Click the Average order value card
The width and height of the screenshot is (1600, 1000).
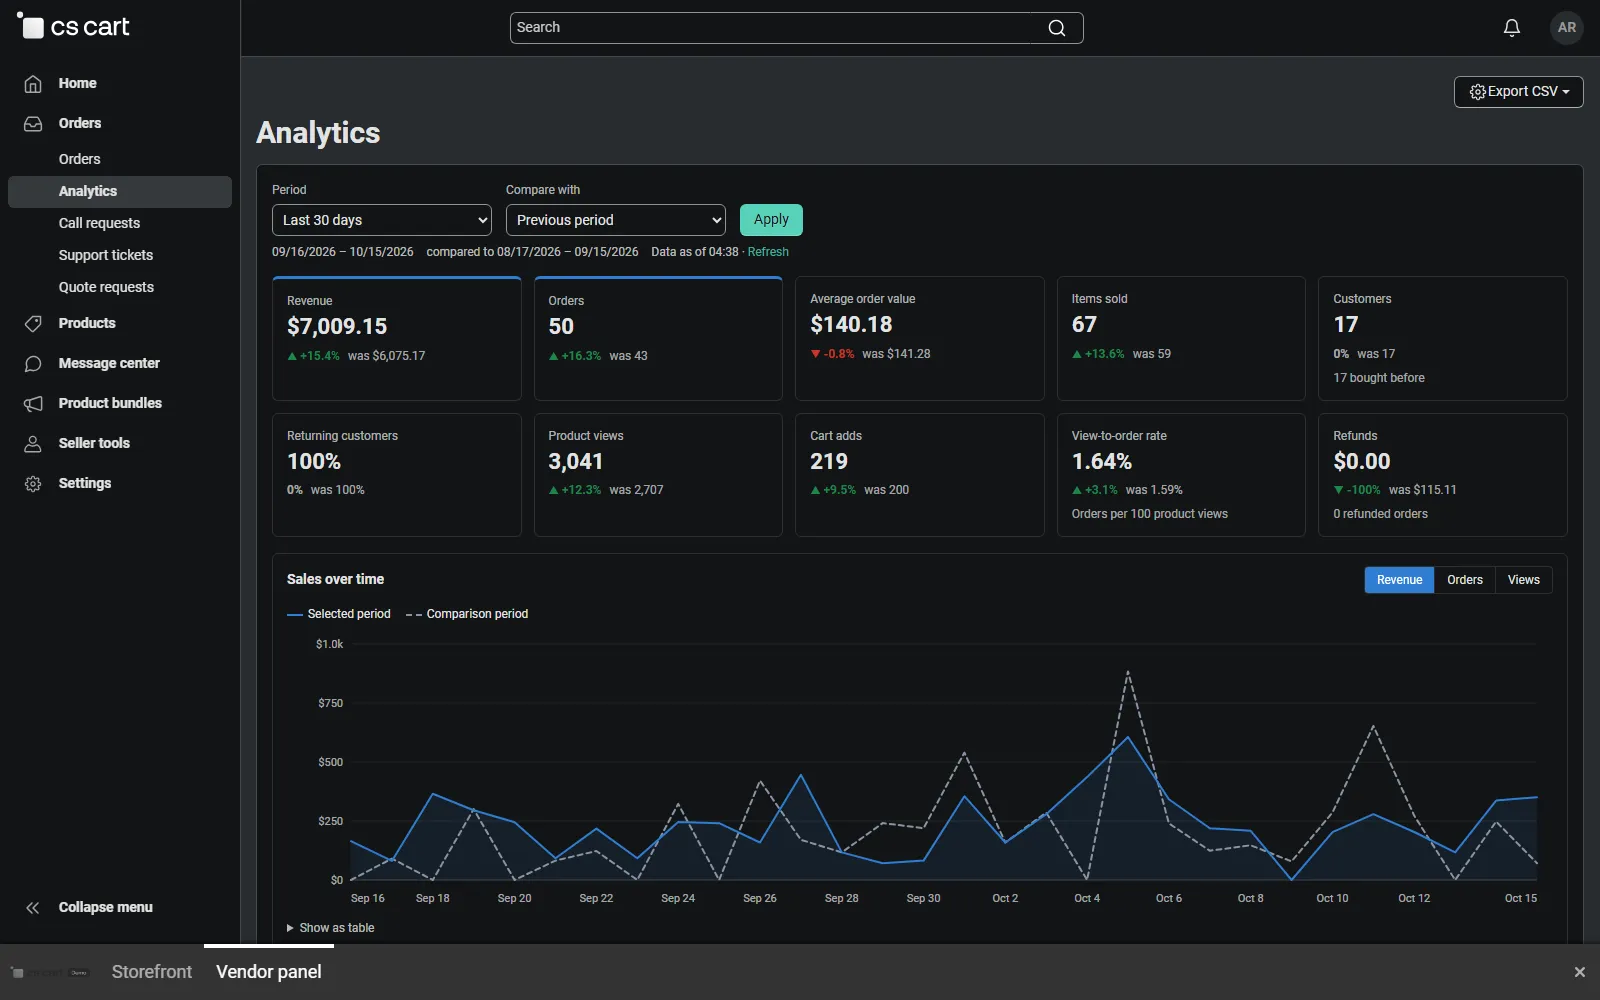click(920, 338)
